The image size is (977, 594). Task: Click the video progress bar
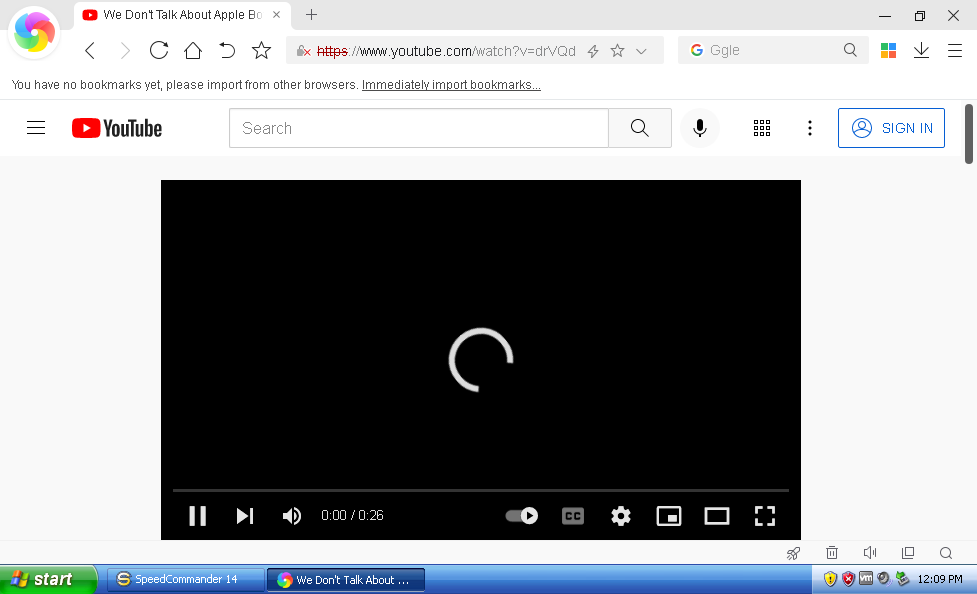[480, 491]
